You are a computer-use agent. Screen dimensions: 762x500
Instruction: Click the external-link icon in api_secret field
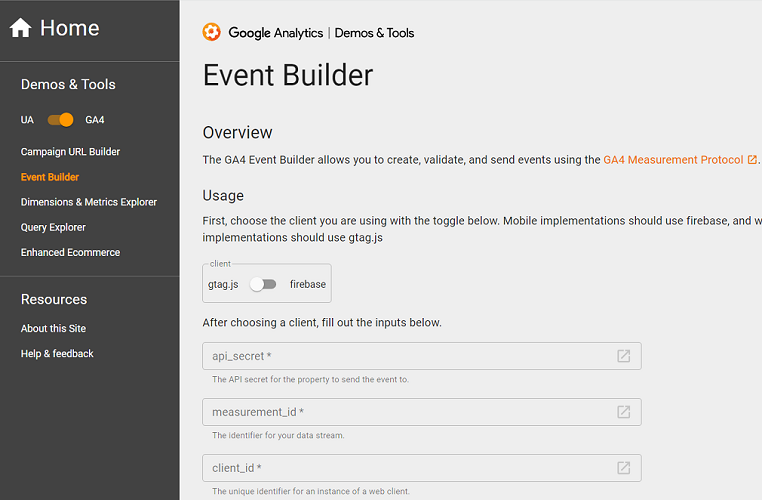coord(623,356)
